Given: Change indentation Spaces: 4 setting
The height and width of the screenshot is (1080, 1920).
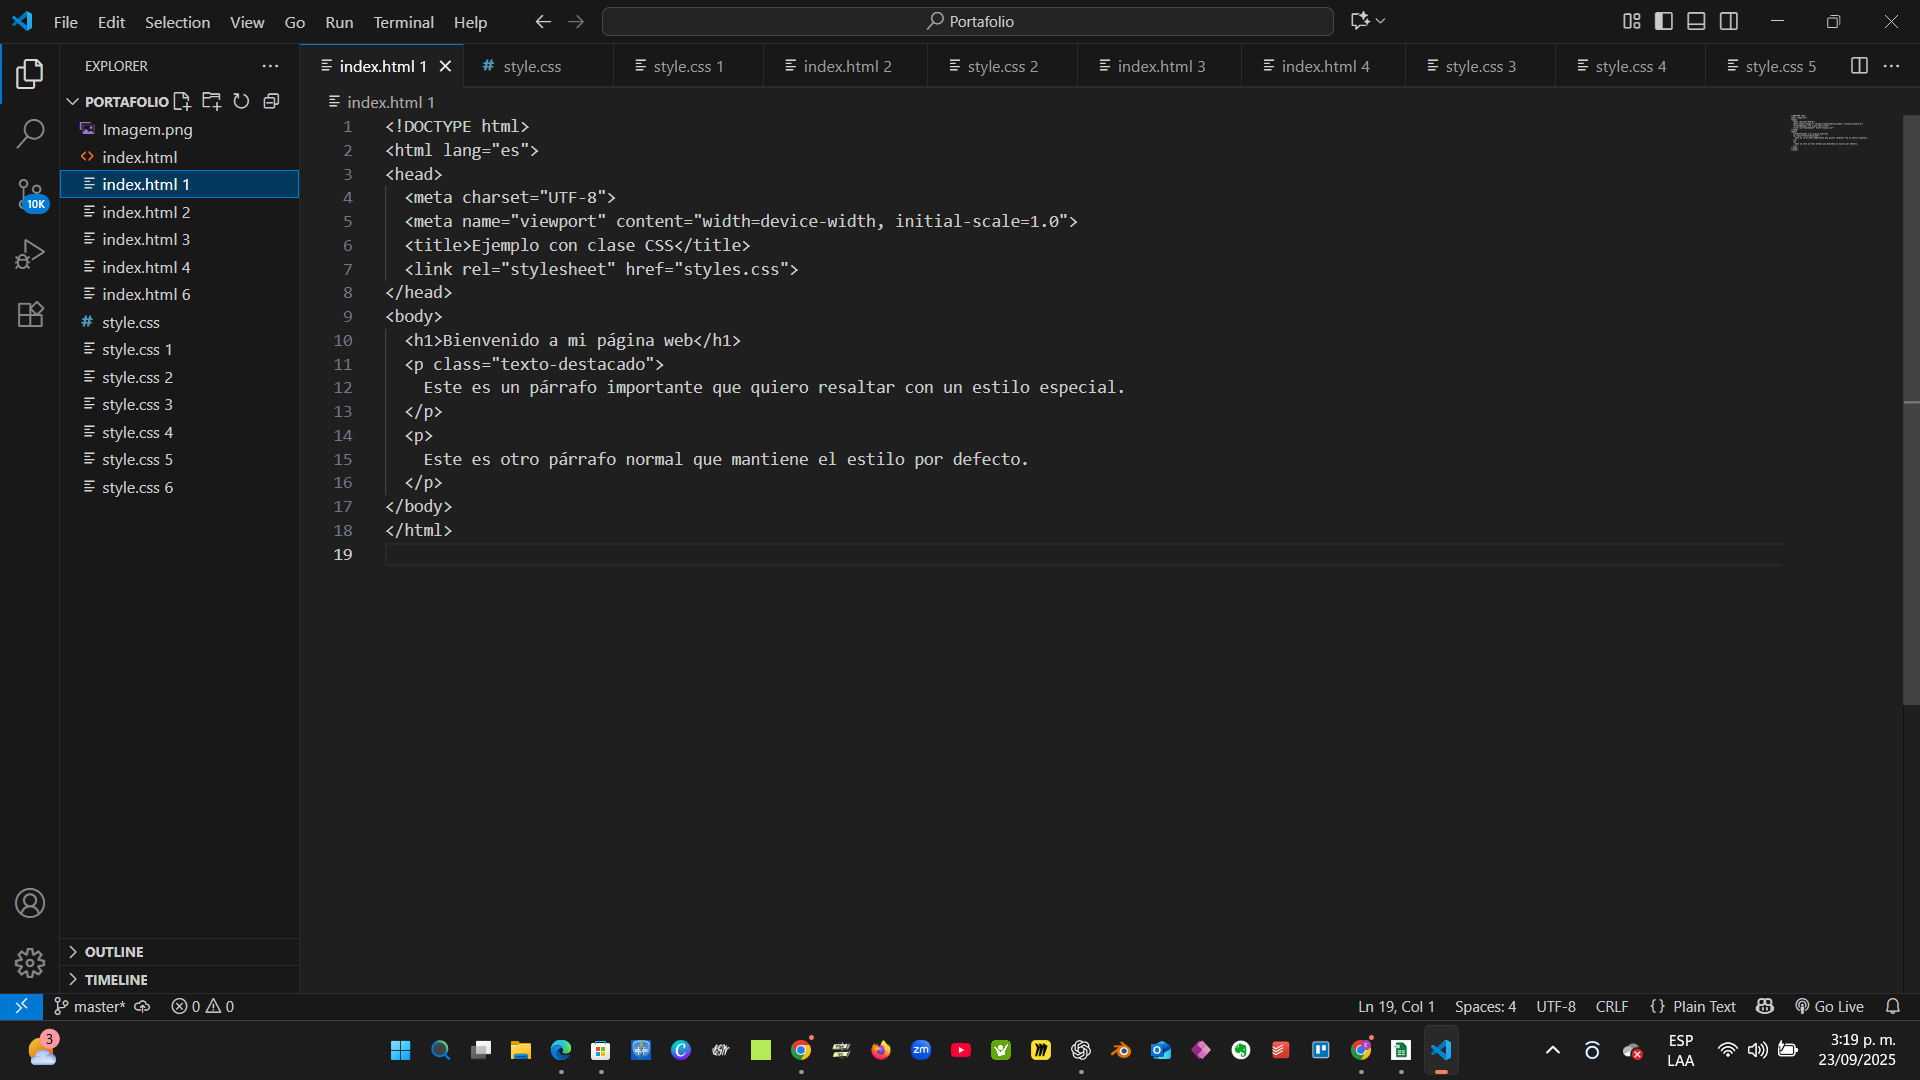Looking at the screenshot, I should pos(1485,1006).
